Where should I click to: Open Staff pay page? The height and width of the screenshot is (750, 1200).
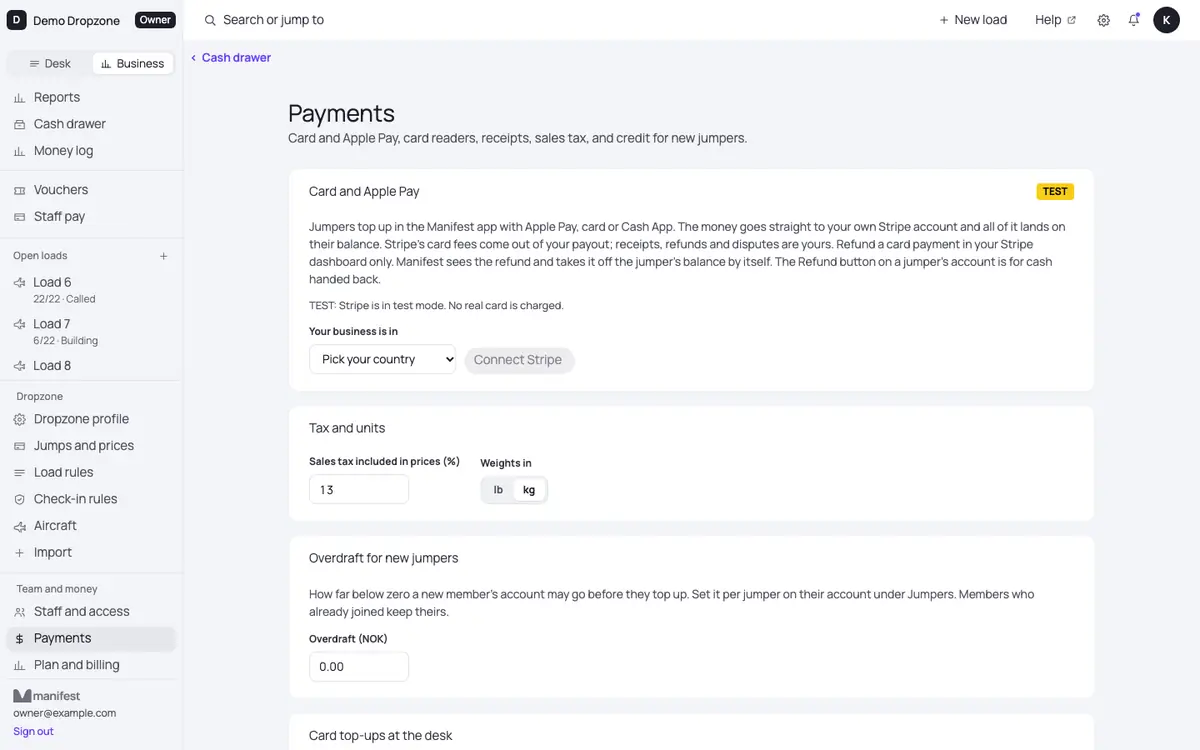tap(91, 217)
